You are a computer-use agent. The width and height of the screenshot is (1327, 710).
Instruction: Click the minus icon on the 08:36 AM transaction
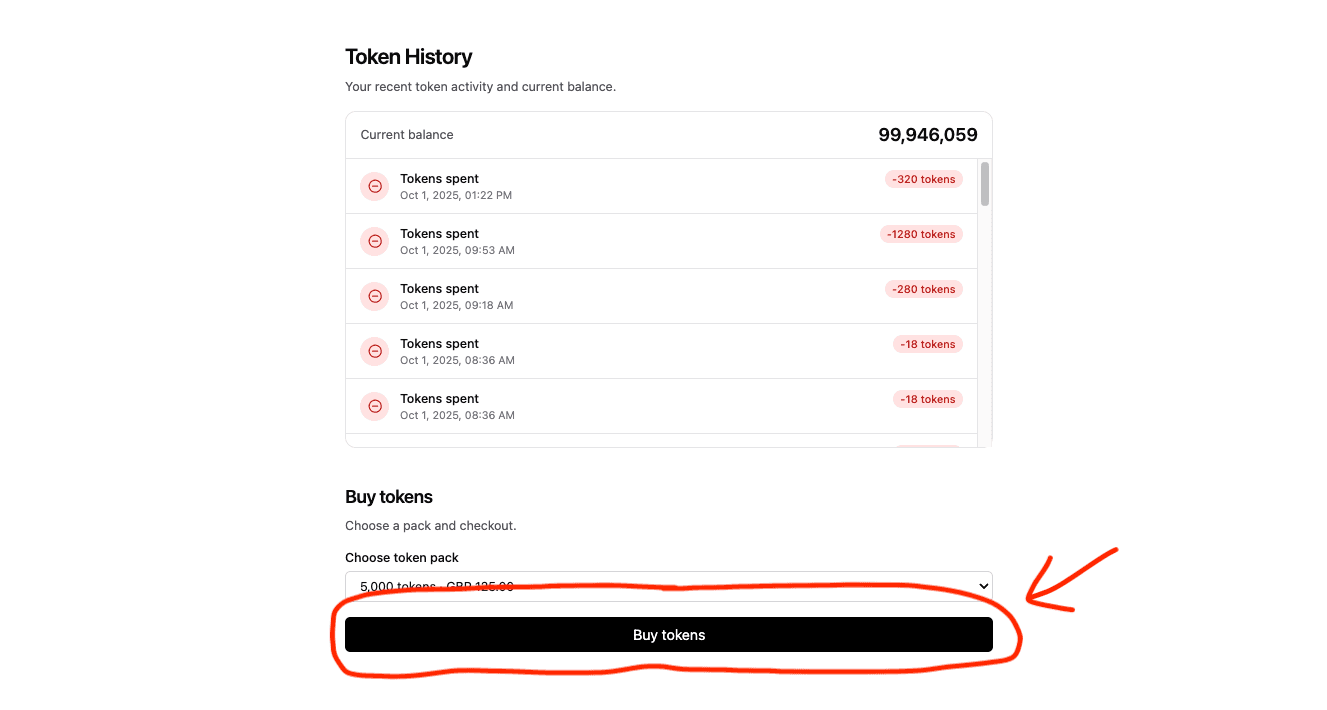[374, 351]
